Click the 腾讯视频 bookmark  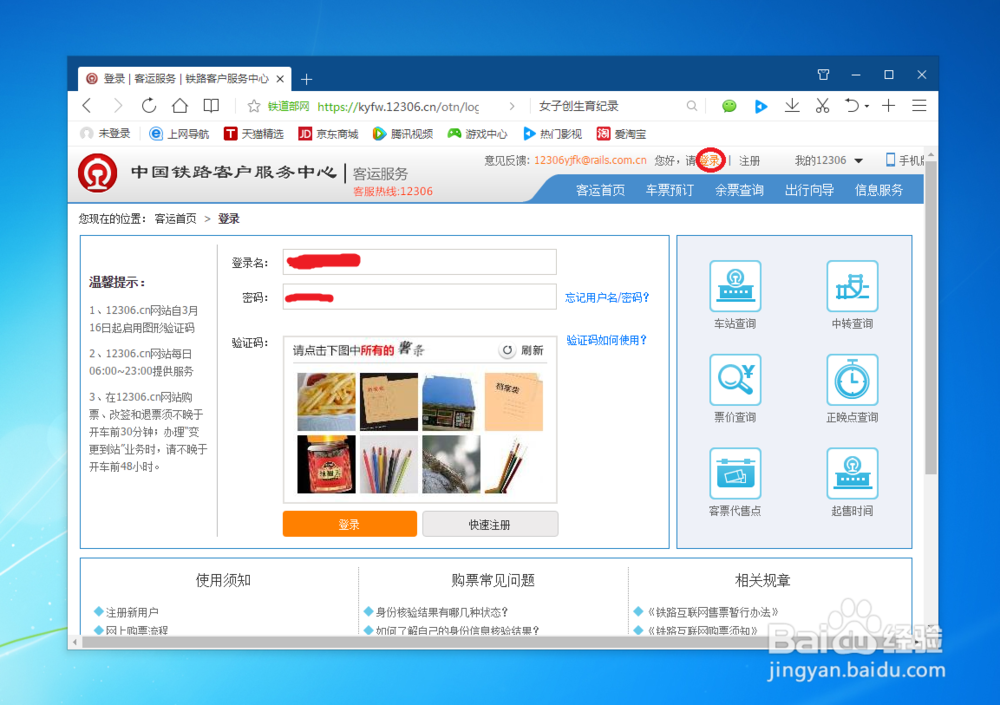[403, 134]
